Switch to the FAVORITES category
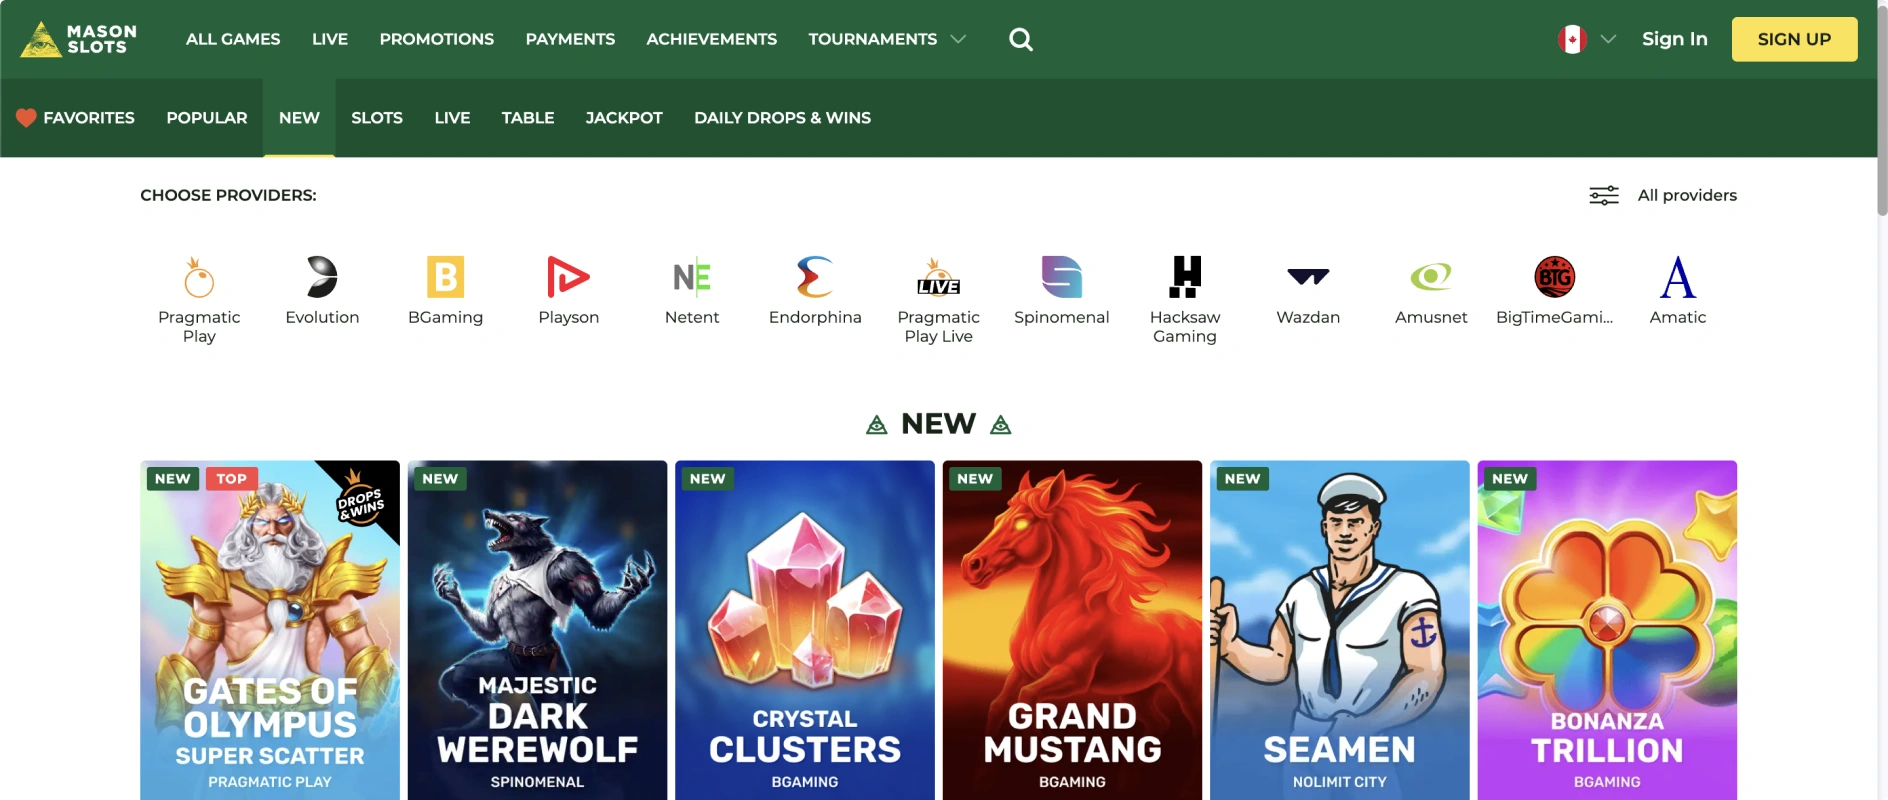The height and width of the screenshot is (800, 1888). pos(76,118)
